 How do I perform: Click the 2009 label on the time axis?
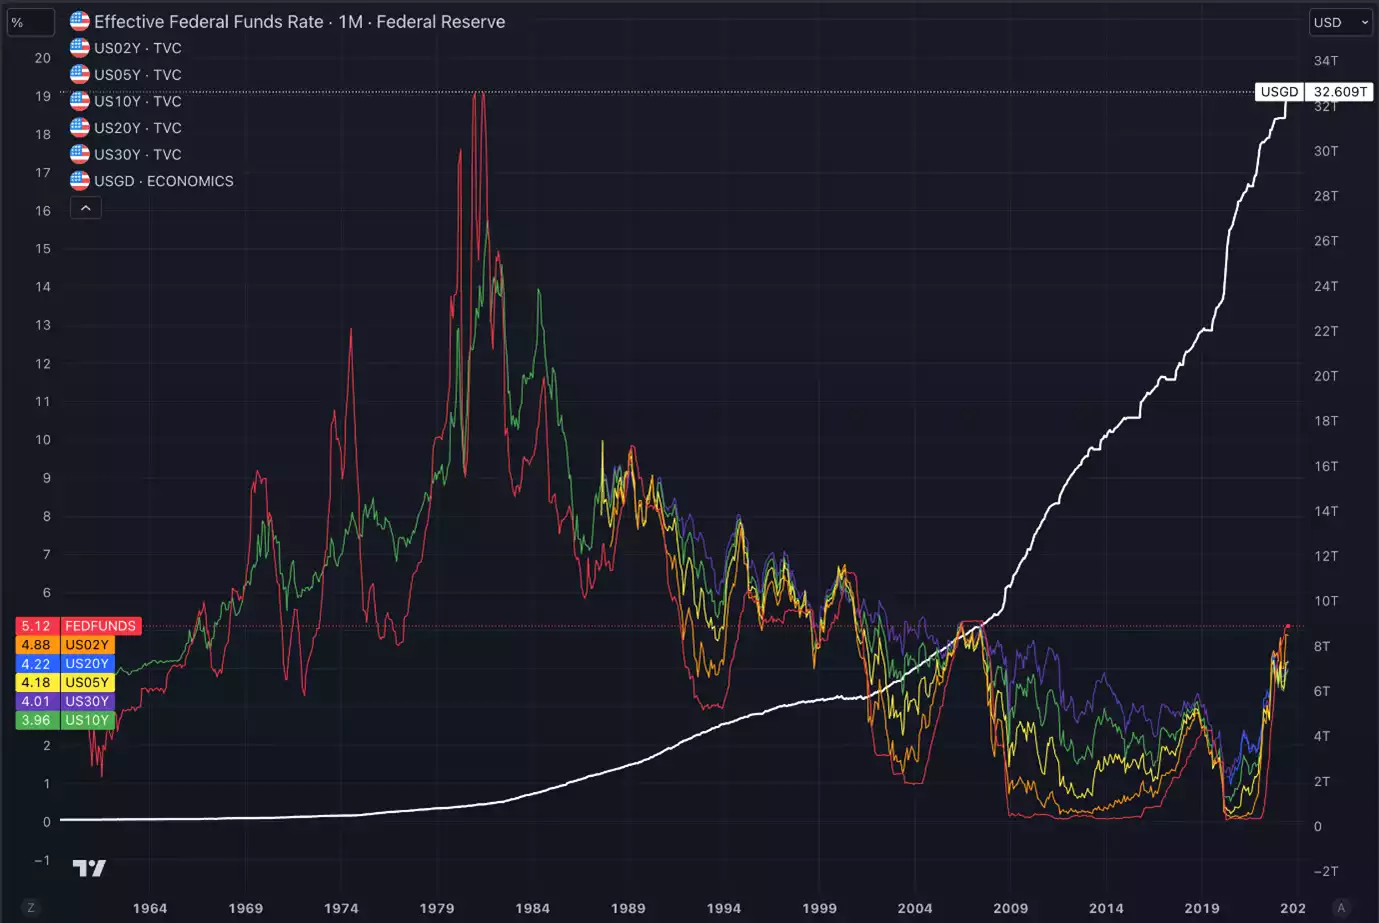(1010, 908)
